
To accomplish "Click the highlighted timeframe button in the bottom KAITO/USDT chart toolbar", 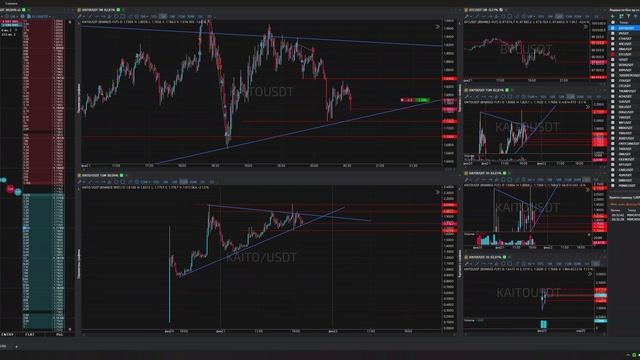I will [x=184, y=182].
